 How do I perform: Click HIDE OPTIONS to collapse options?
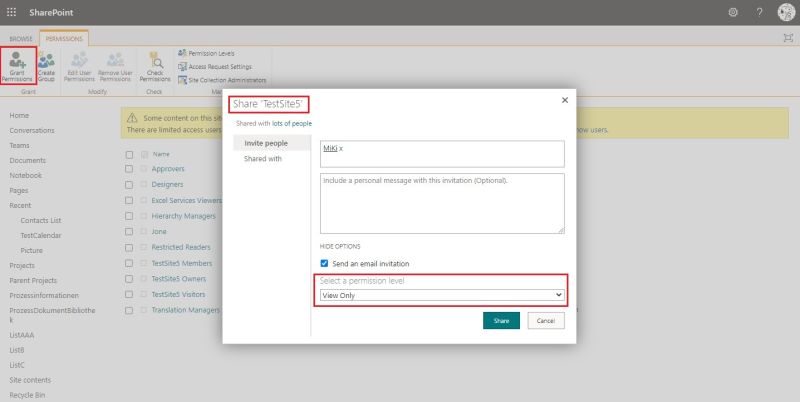(x=340, y=246)
